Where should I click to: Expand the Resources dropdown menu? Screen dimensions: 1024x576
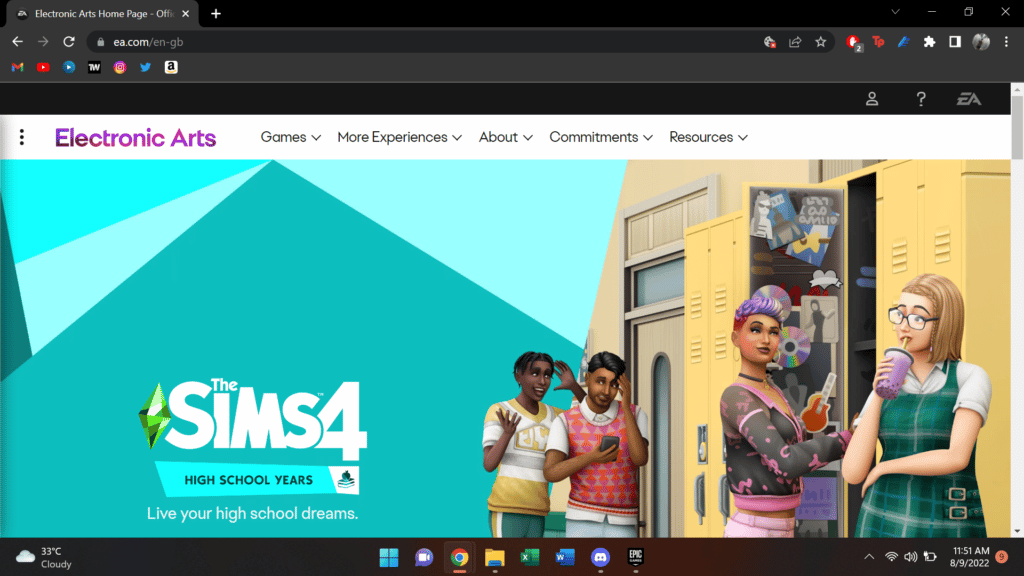[x=708, y=137]
